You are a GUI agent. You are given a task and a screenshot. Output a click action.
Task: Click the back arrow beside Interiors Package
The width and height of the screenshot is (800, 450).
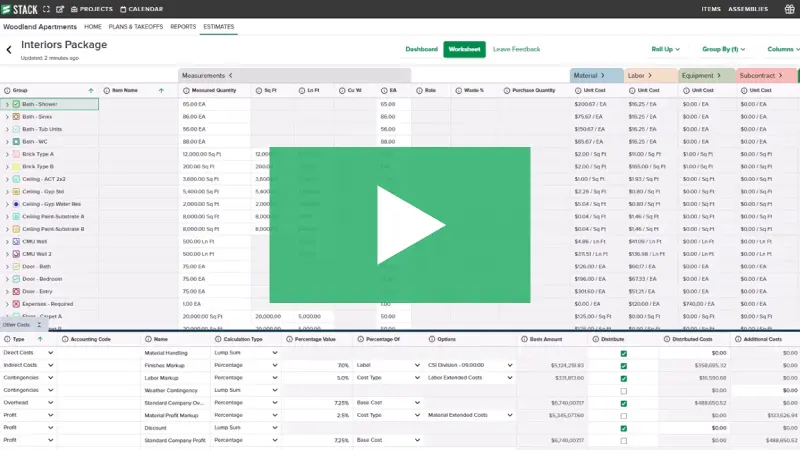[x=9, y=49]
